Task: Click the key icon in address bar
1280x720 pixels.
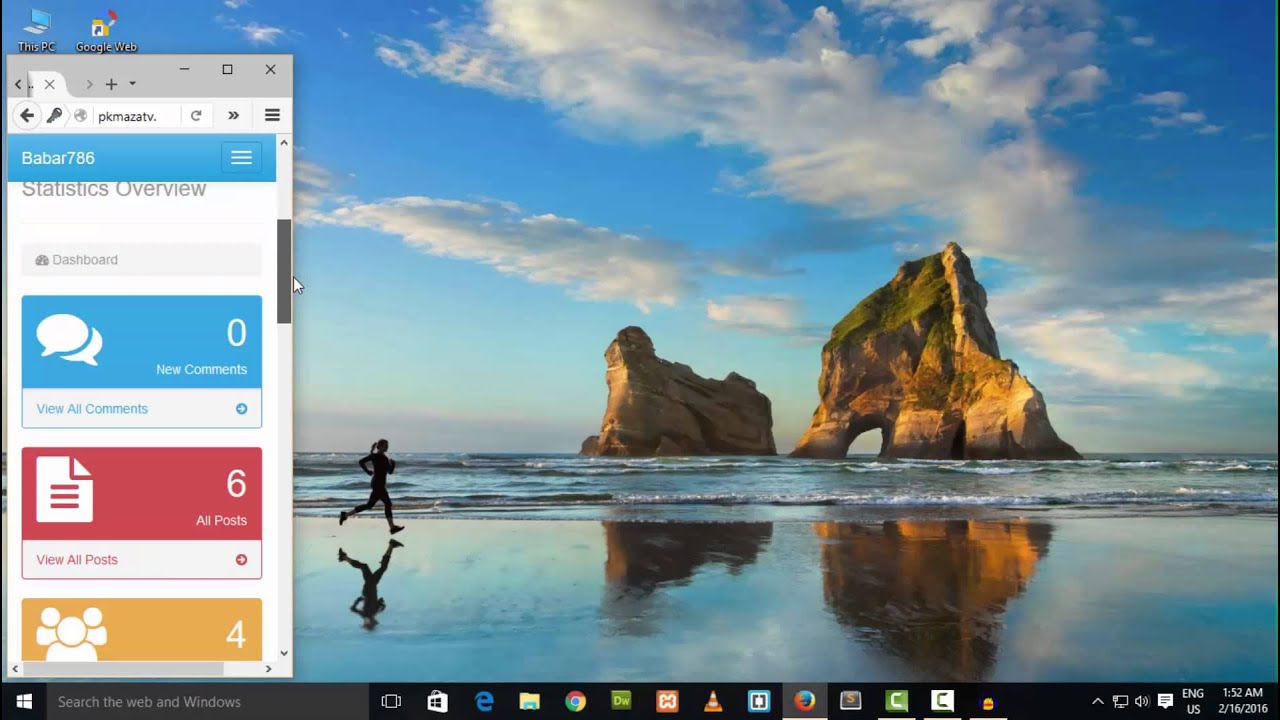Action: click(x=54, y=116)
